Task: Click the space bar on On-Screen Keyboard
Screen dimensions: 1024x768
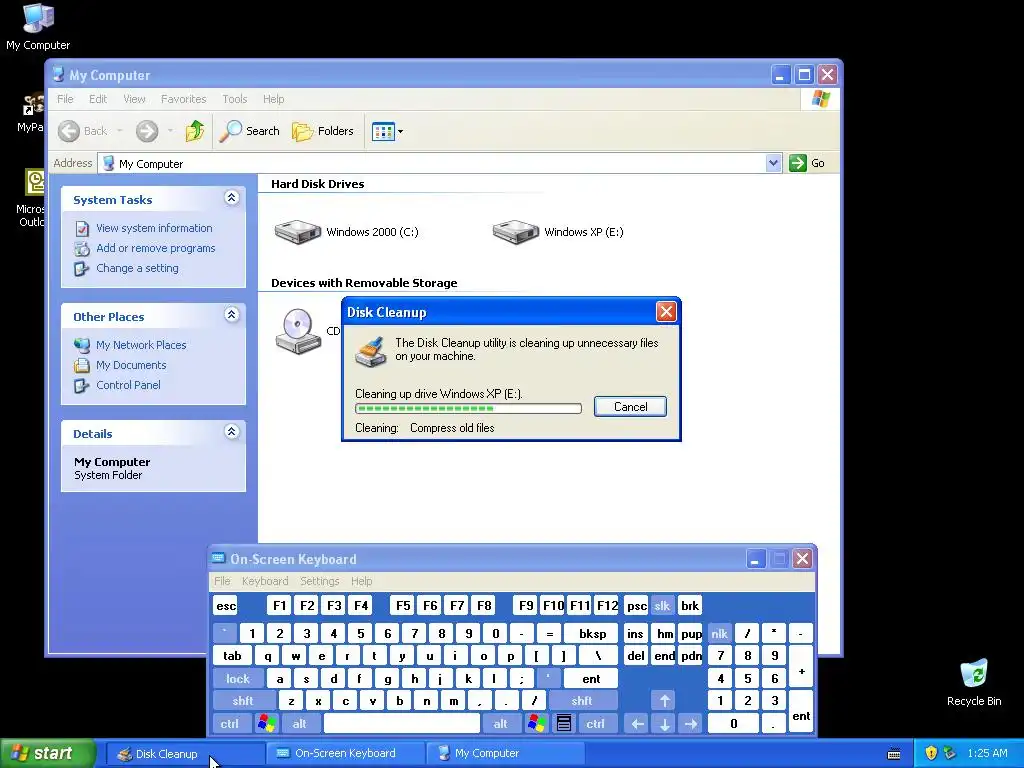Action: (x=402, y=724)
